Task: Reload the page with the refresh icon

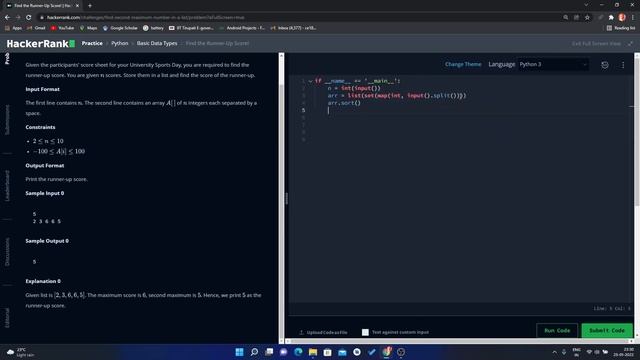Action: pyautogui.click(x=29, y=18)
